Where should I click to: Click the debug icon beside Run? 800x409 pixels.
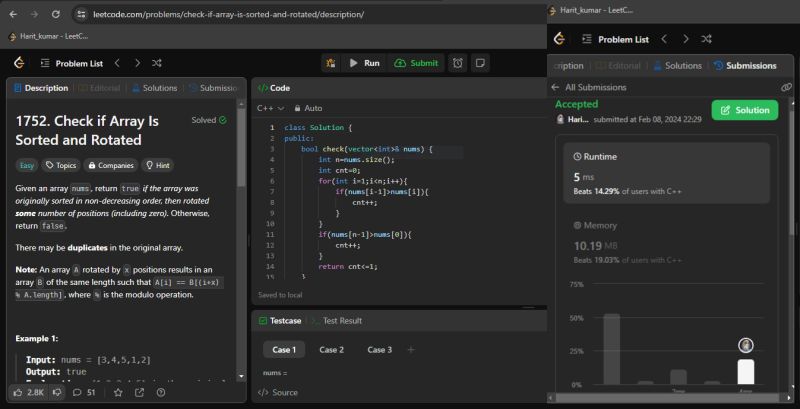(x=331, y=63)
